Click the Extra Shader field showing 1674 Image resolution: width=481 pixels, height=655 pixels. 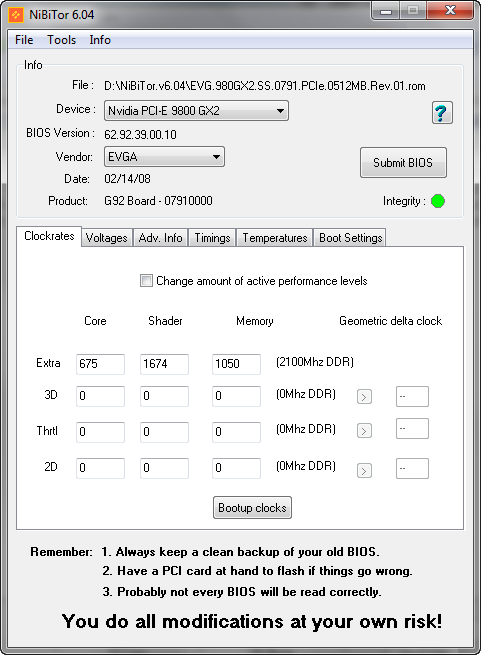tap(164, 364)
